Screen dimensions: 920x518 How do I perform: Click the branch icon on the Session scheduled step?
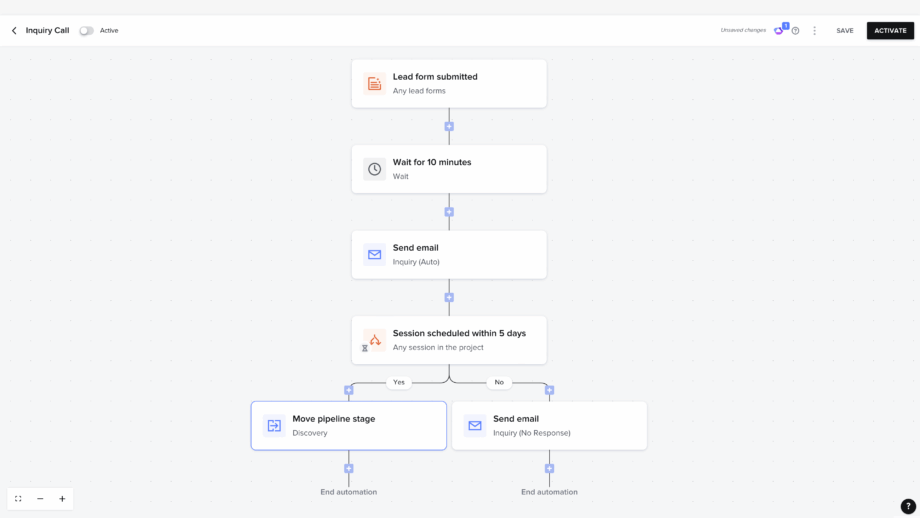click(376, 339)
